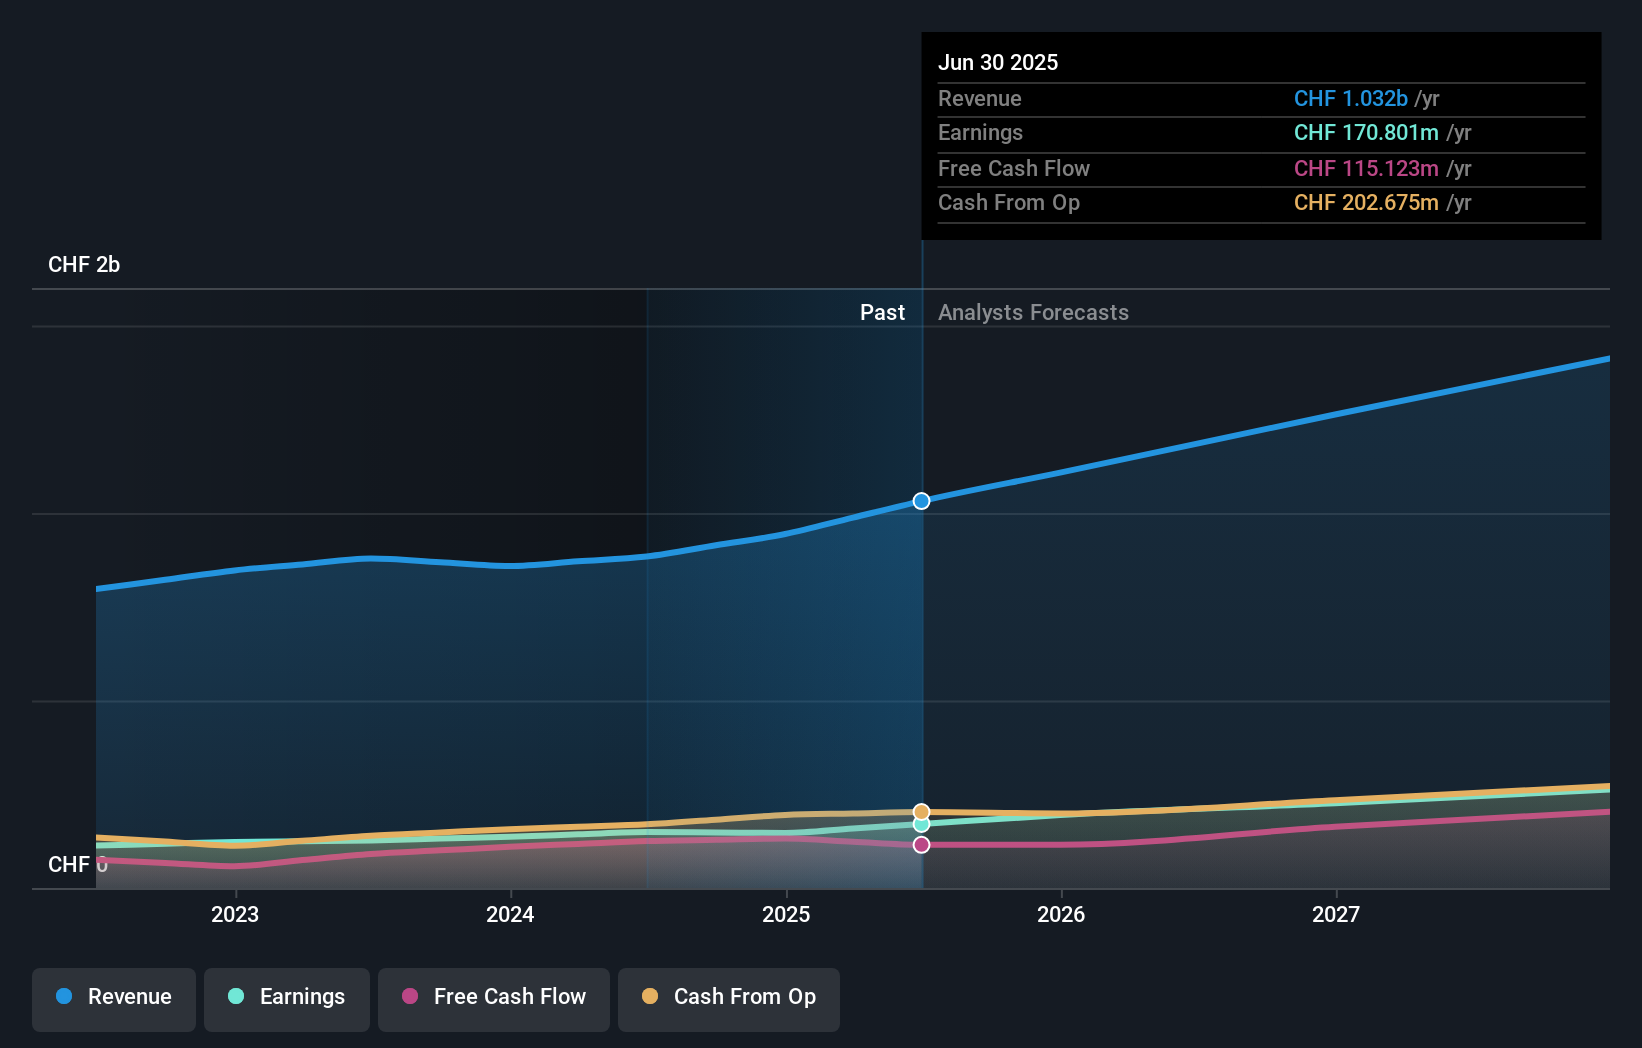Select the 2025 axis label
The image size is (1642, 1048).
(x=786, y=914)
